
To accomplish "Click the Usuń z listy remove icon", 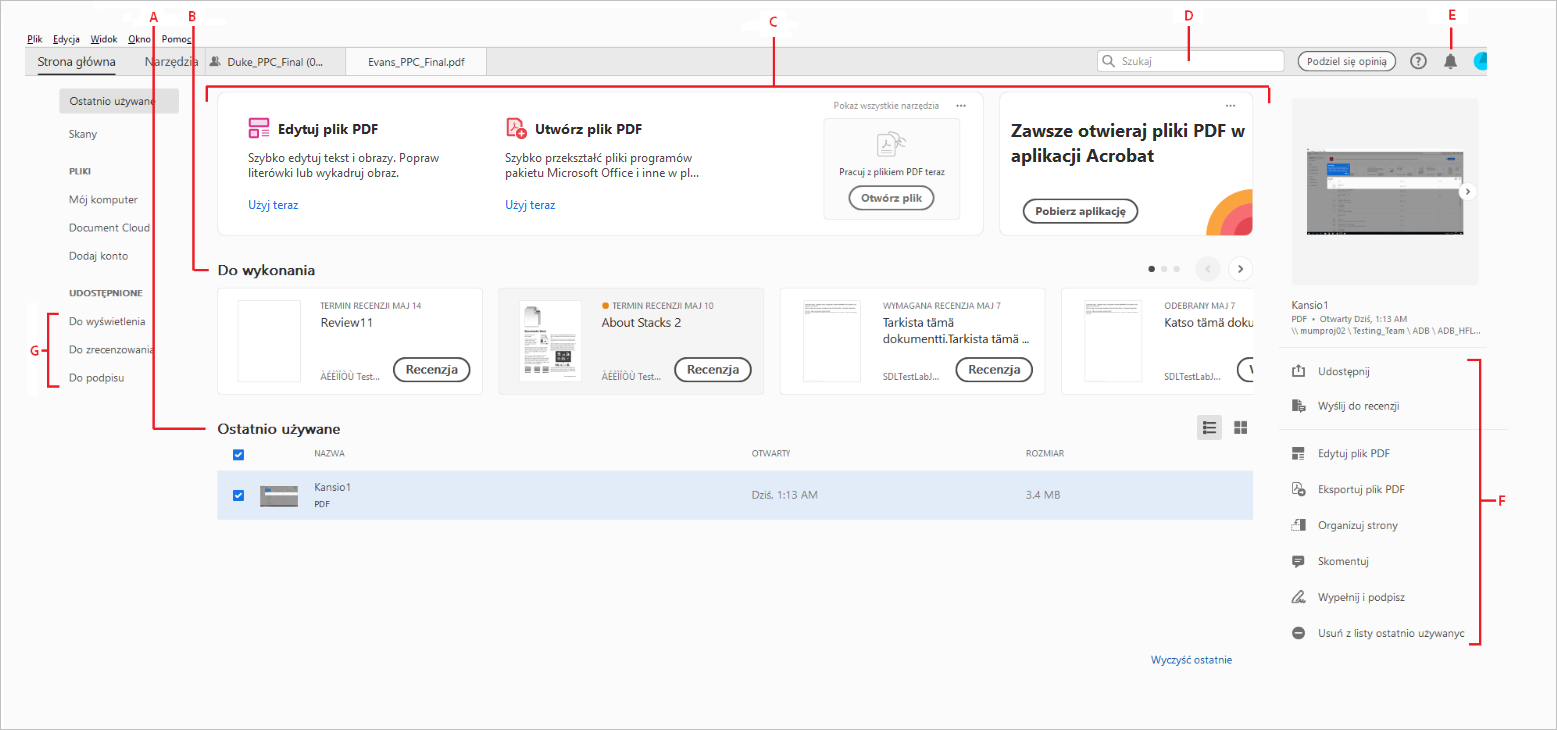I will [1299, 633].
